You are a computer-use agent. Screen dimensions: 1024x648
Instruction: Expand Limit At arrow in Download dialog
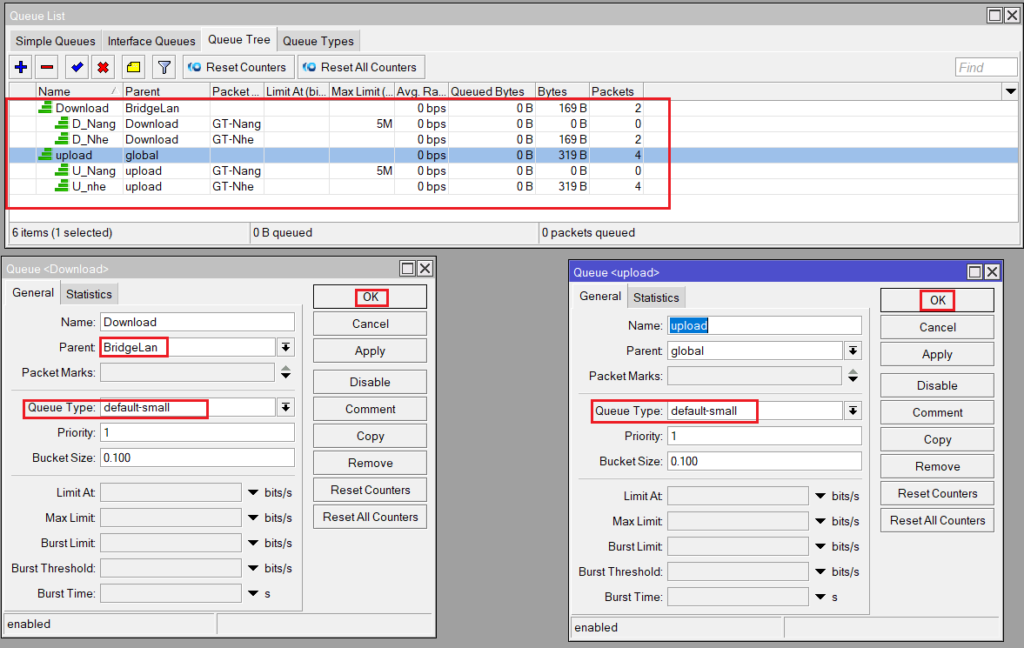click(251, 492)
